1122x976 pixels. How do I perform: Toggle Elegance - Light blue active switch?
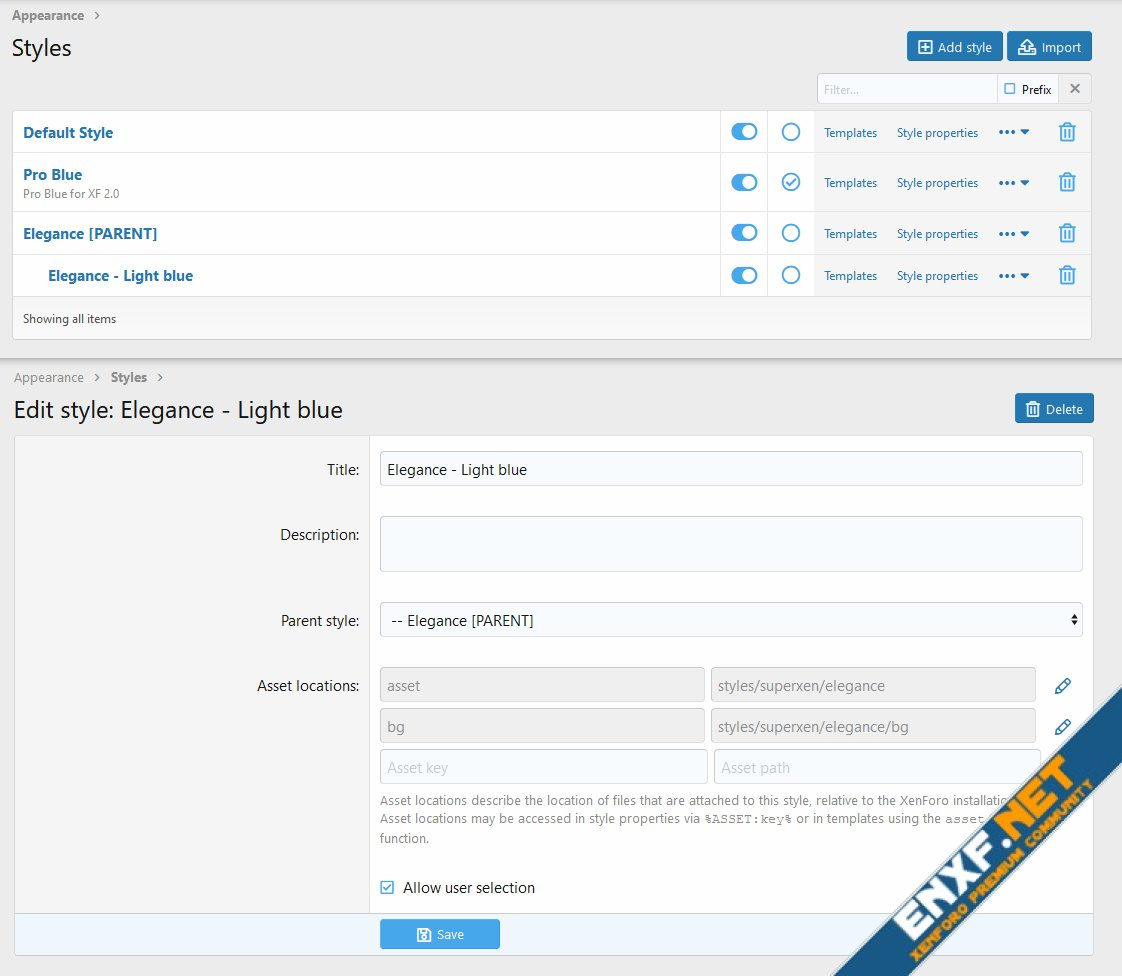coord(744,275)
